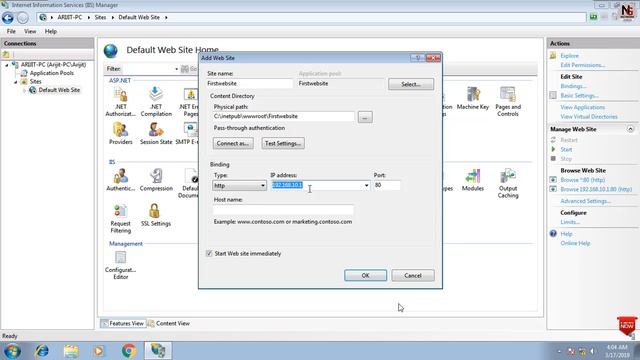Click OK in Add Web Site dialog
This screenshot has height=360, width=640.
pos(365,276)
